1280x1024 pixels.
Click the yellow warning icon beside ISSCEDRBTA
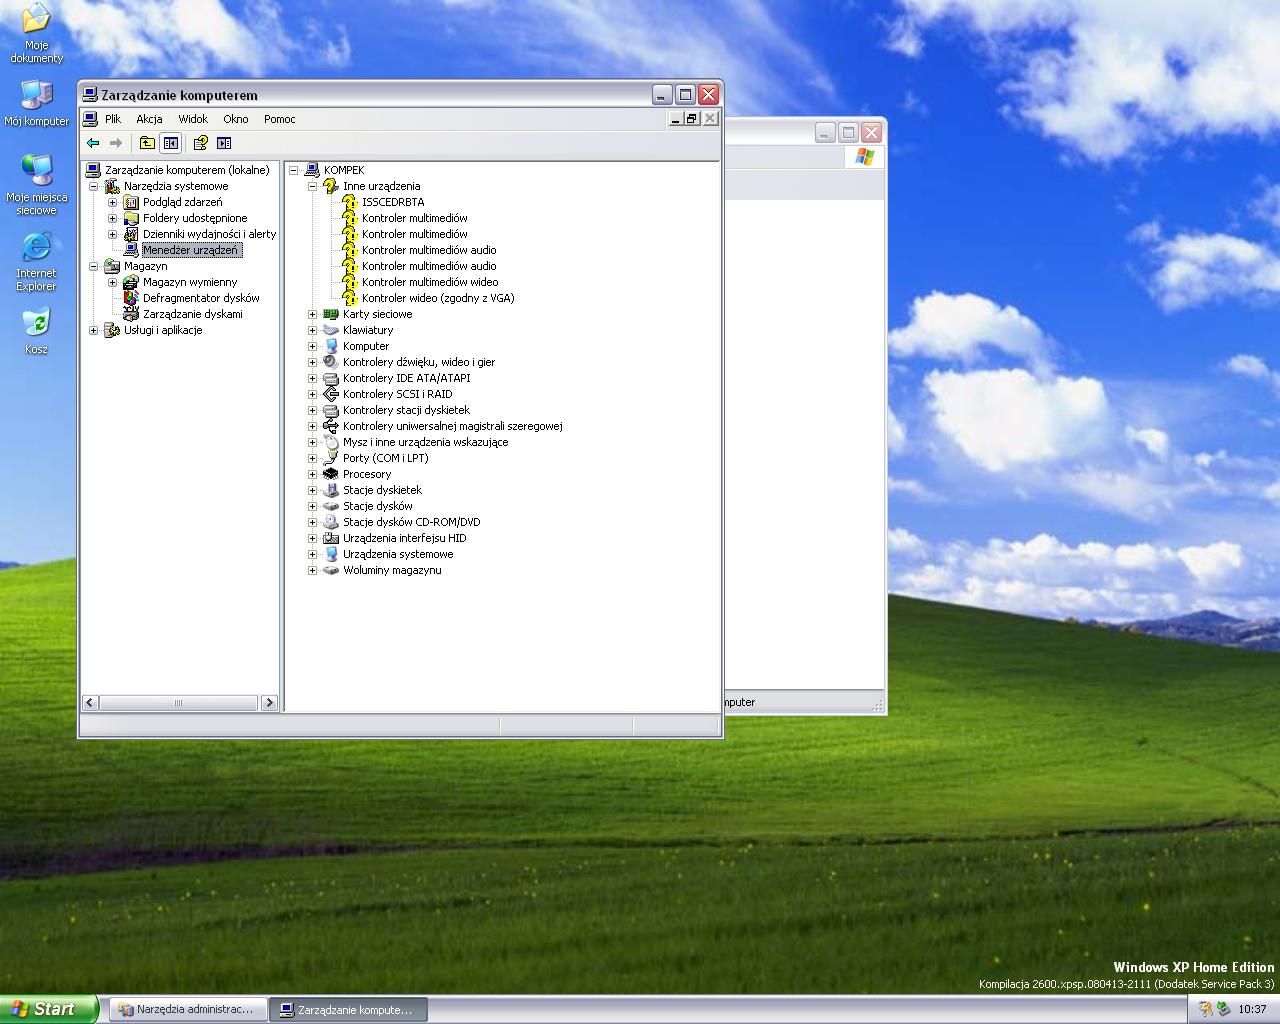point(350,202)
